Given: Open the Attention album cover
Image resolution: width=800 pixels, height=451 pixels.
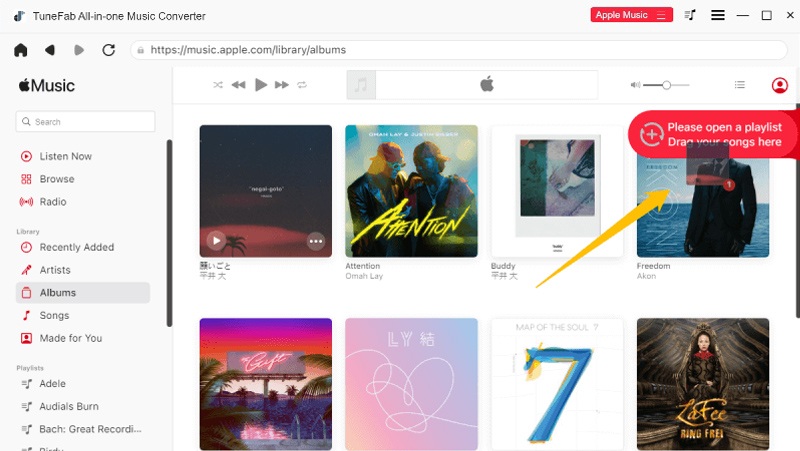Looking at the screenshot, I should click(x=411, y=191).
